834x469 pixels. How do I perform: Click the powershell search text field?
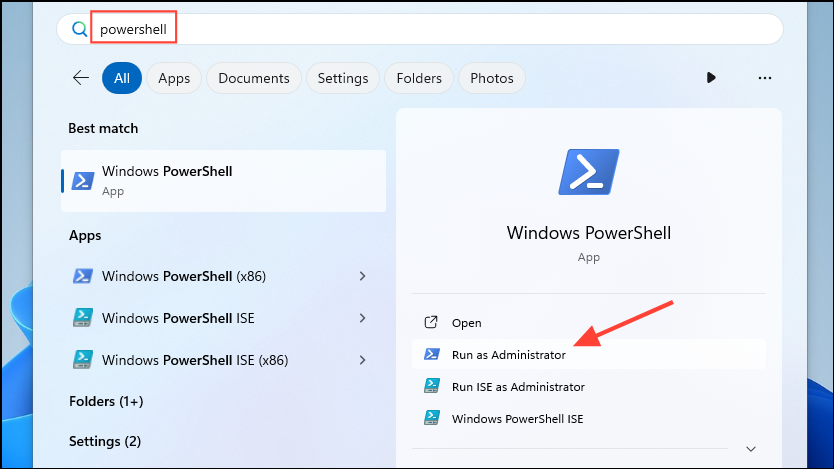[x=420, y=29]
